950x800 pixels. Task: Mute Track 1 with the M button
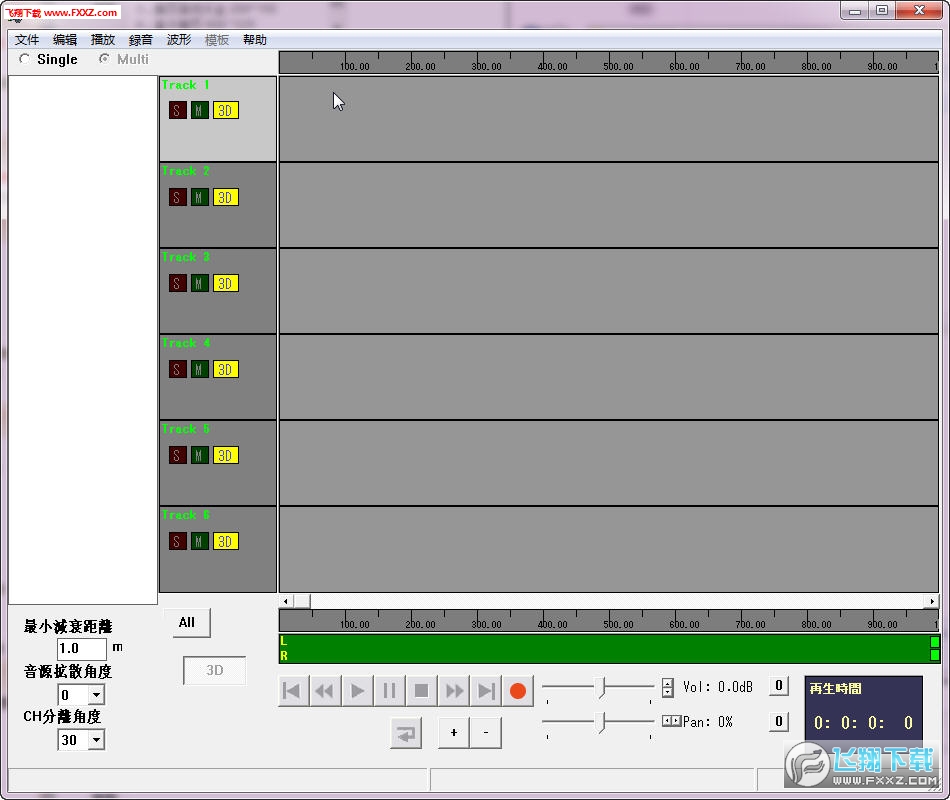pyautogui.click(x=199, y=110)
